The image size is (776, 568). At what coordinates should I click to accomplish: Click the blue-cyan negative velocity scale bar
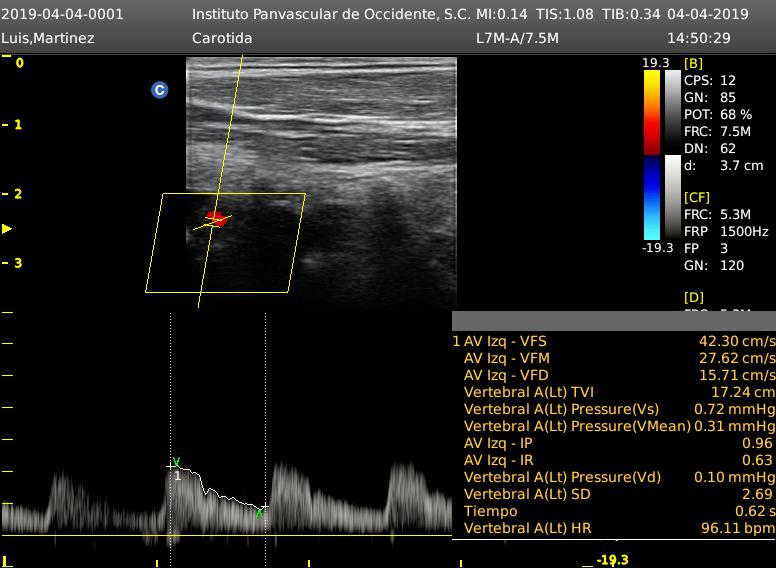click(x=652, y=198)
